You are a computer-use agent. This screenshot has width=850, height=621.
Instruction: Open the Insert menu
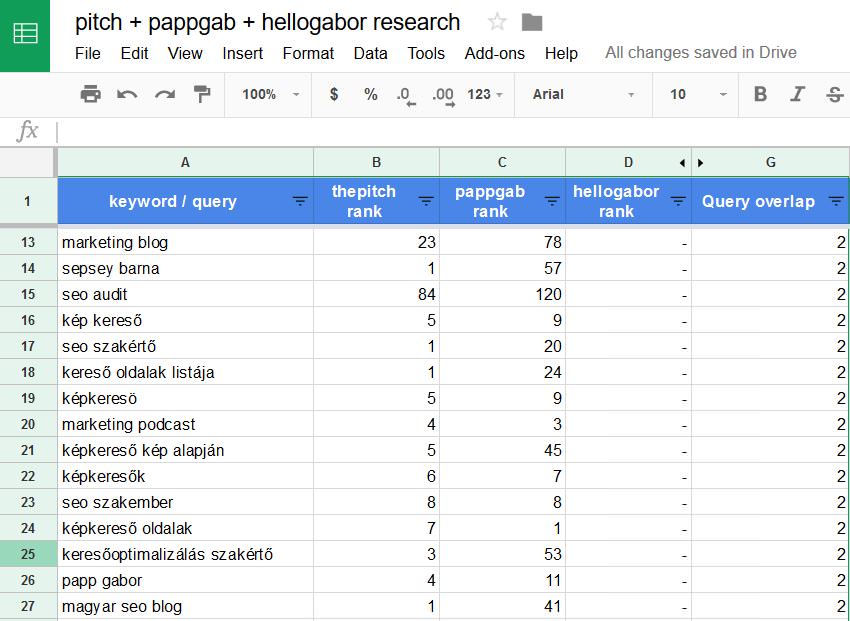coord(242,53)
